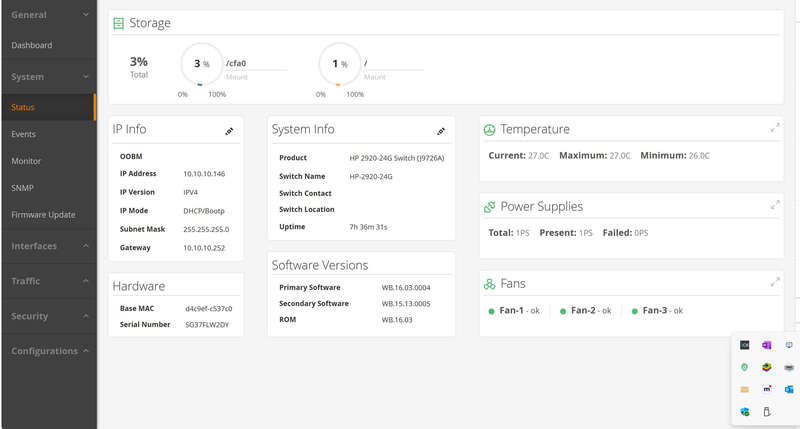Expand the Security section chevron
The height and width of the screenshot is (429, 800).
click(85, 316)
